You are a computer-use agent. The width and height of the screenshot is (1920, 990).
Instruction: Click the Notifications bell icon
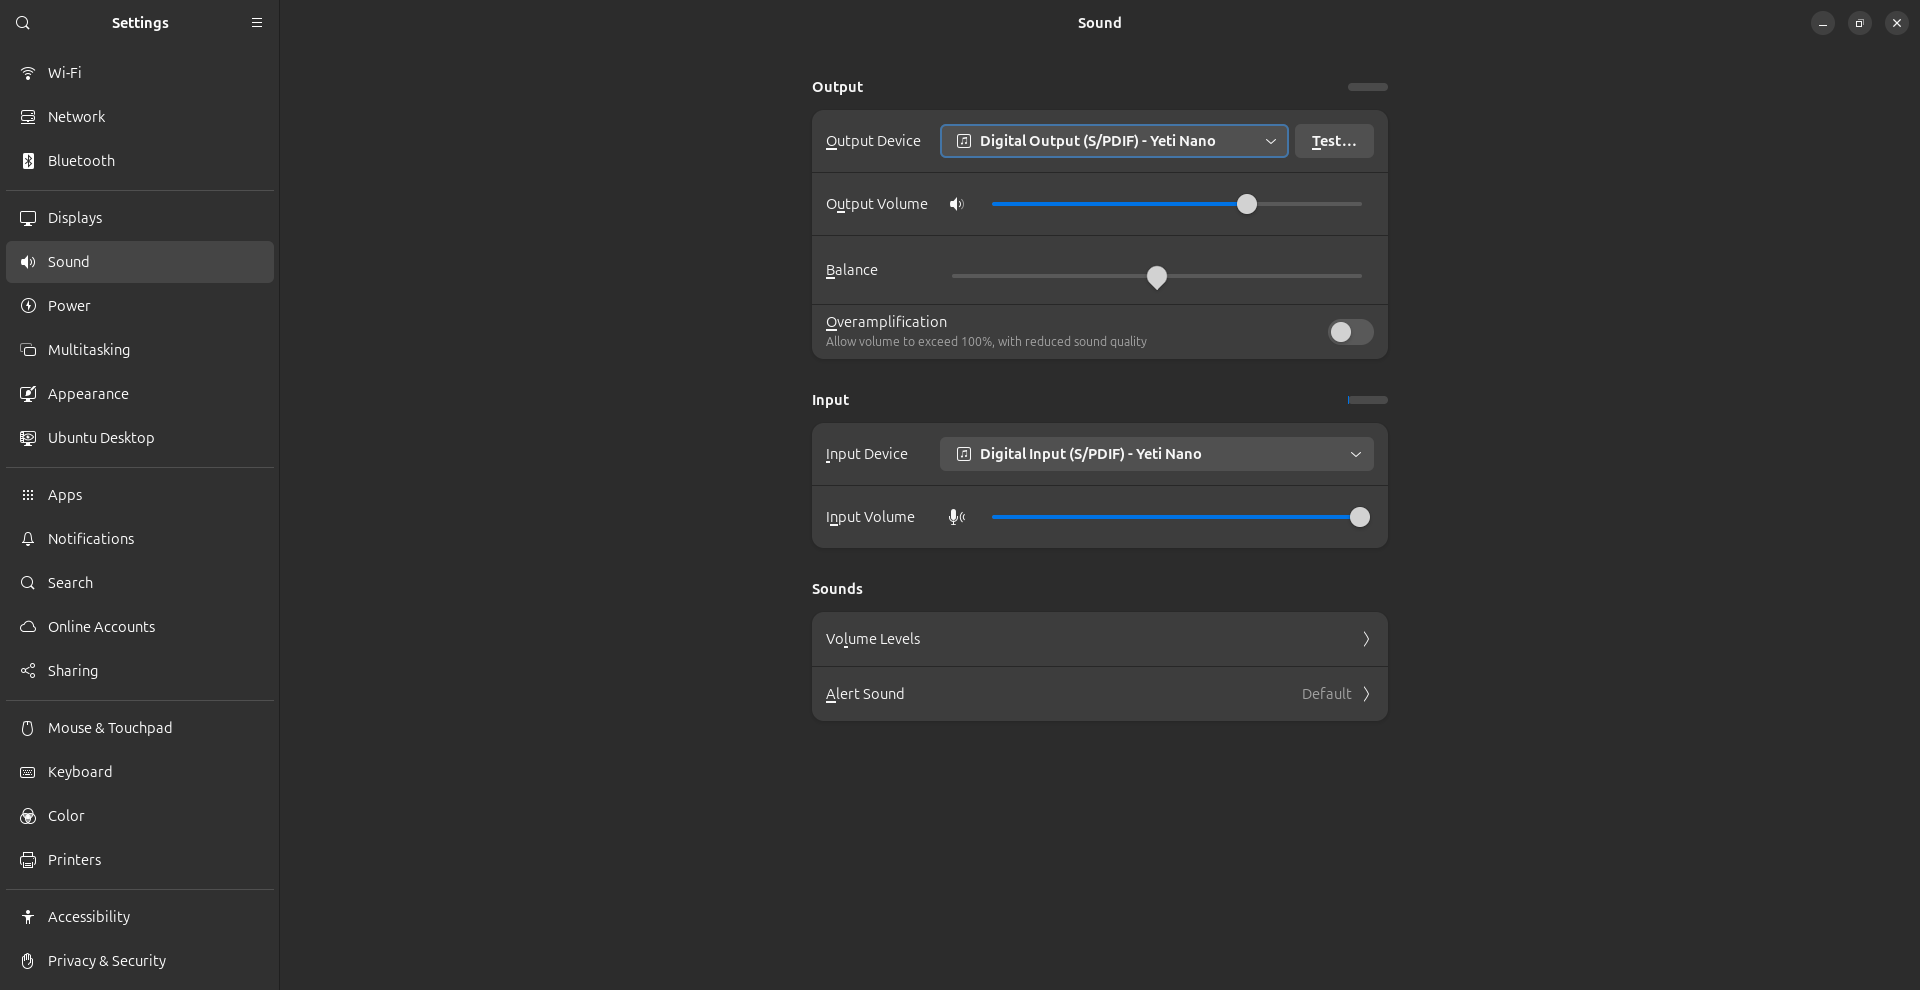tap(27, 538)
